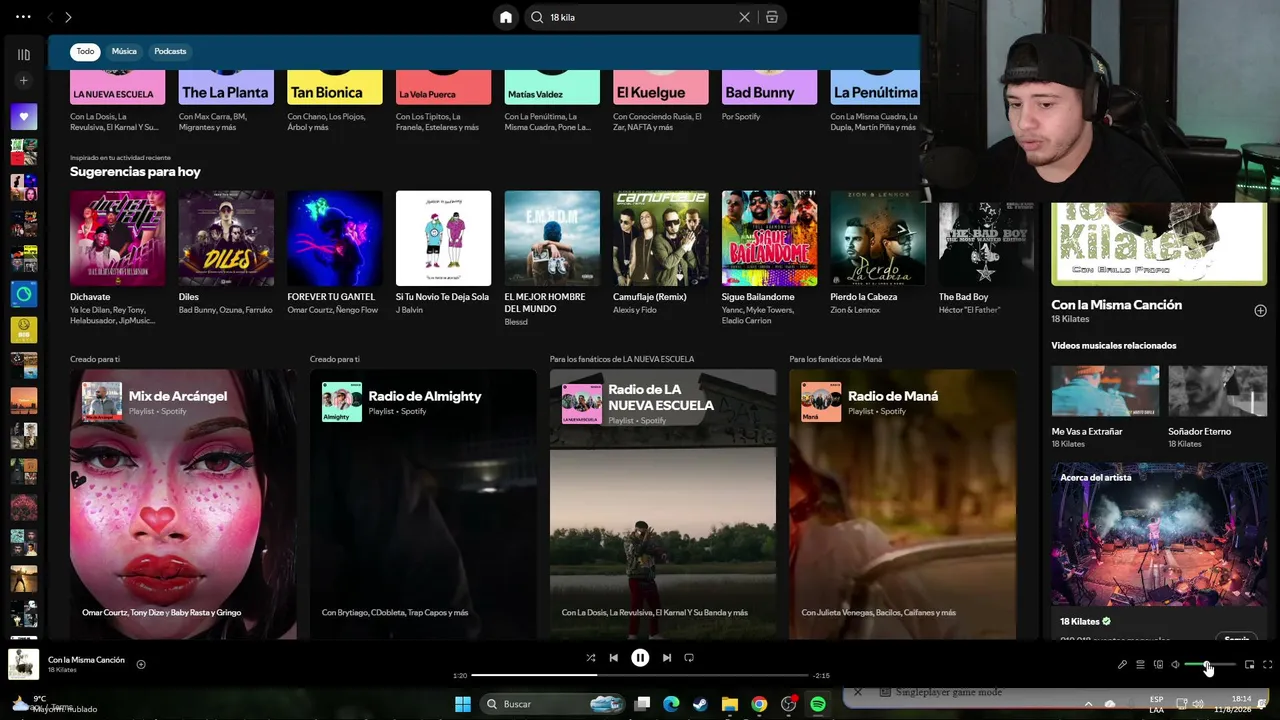Adjust the volume slider
This screenshot has width=1280, height=720.
click(1210, 665)
